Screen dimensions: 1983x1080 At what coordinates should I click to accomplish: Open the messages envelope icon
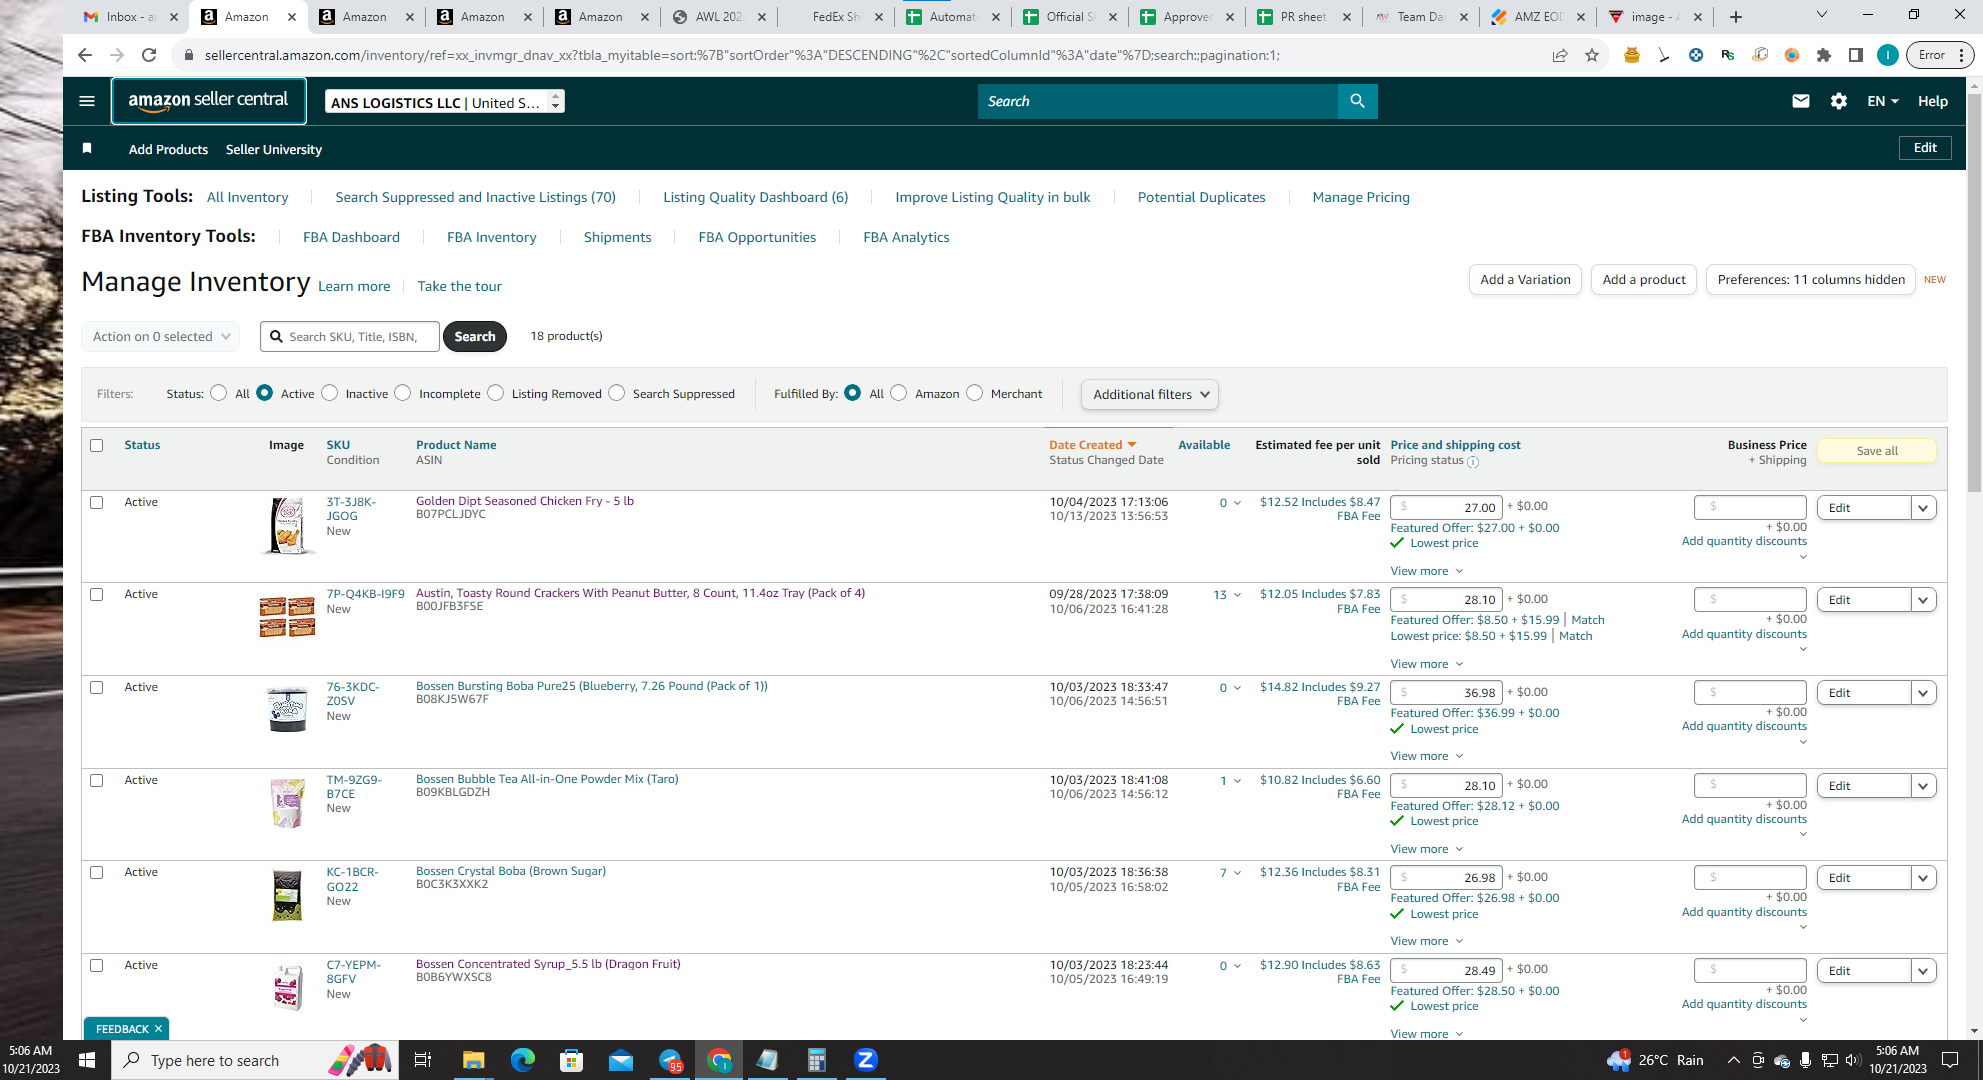point(1800,101)
